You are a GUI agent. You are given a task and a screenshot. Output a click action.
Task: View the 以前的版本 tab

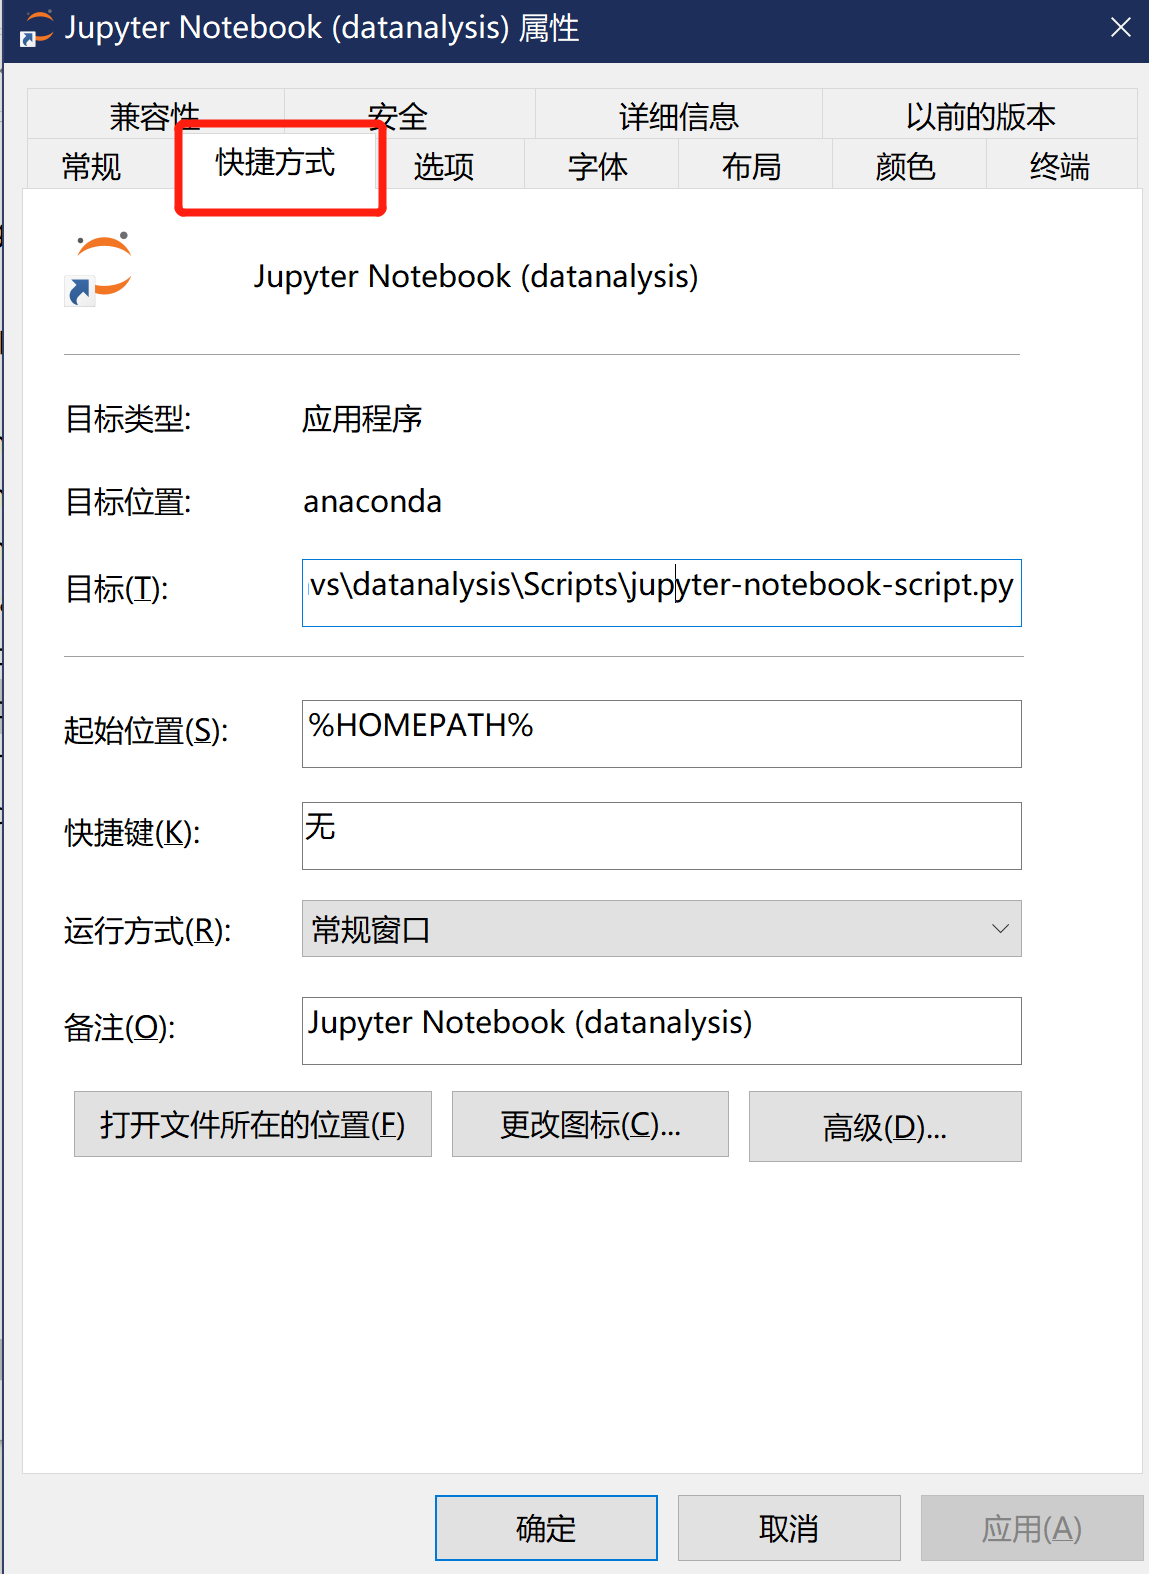point(980,116)
